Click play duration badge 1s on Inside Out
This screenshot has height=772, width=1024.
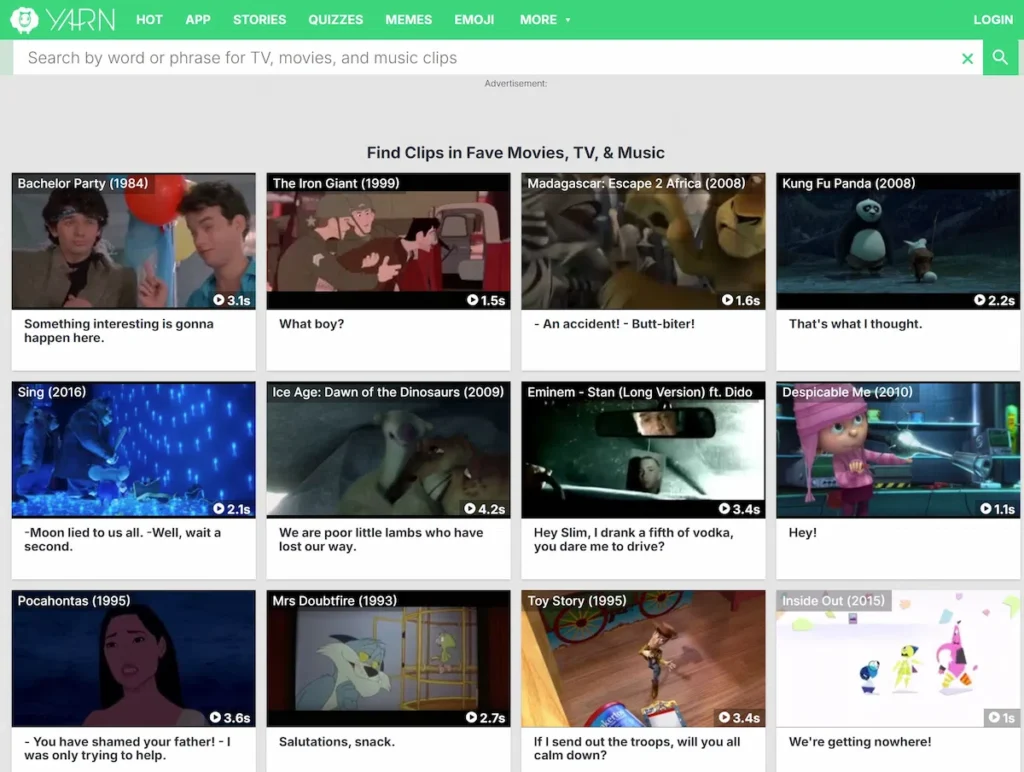1002,718
